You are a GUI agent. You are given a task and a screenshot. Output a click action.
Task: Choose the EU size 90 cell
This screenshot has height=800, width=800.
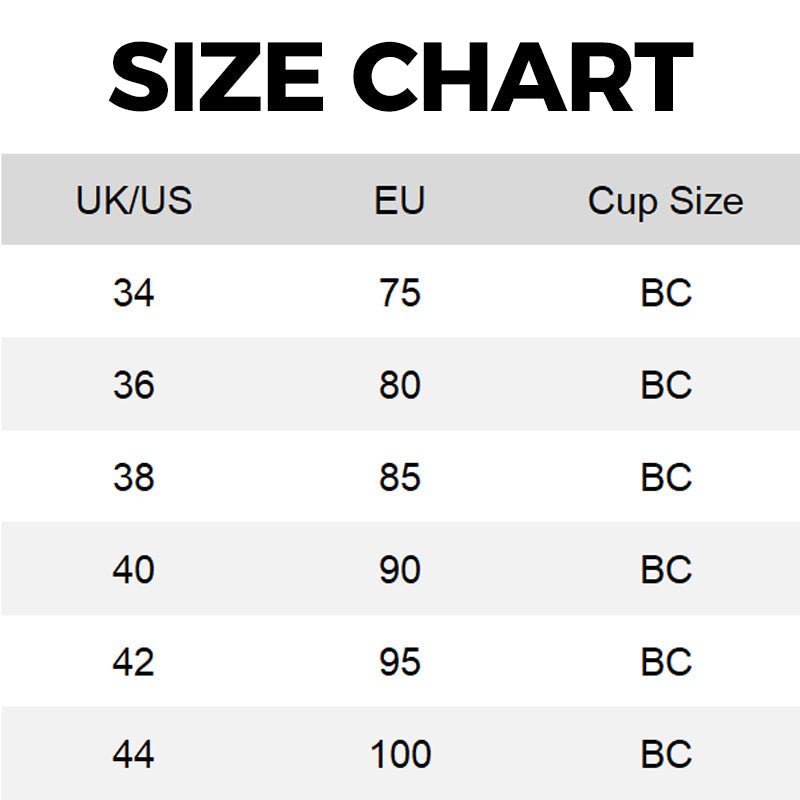[400, 569]
